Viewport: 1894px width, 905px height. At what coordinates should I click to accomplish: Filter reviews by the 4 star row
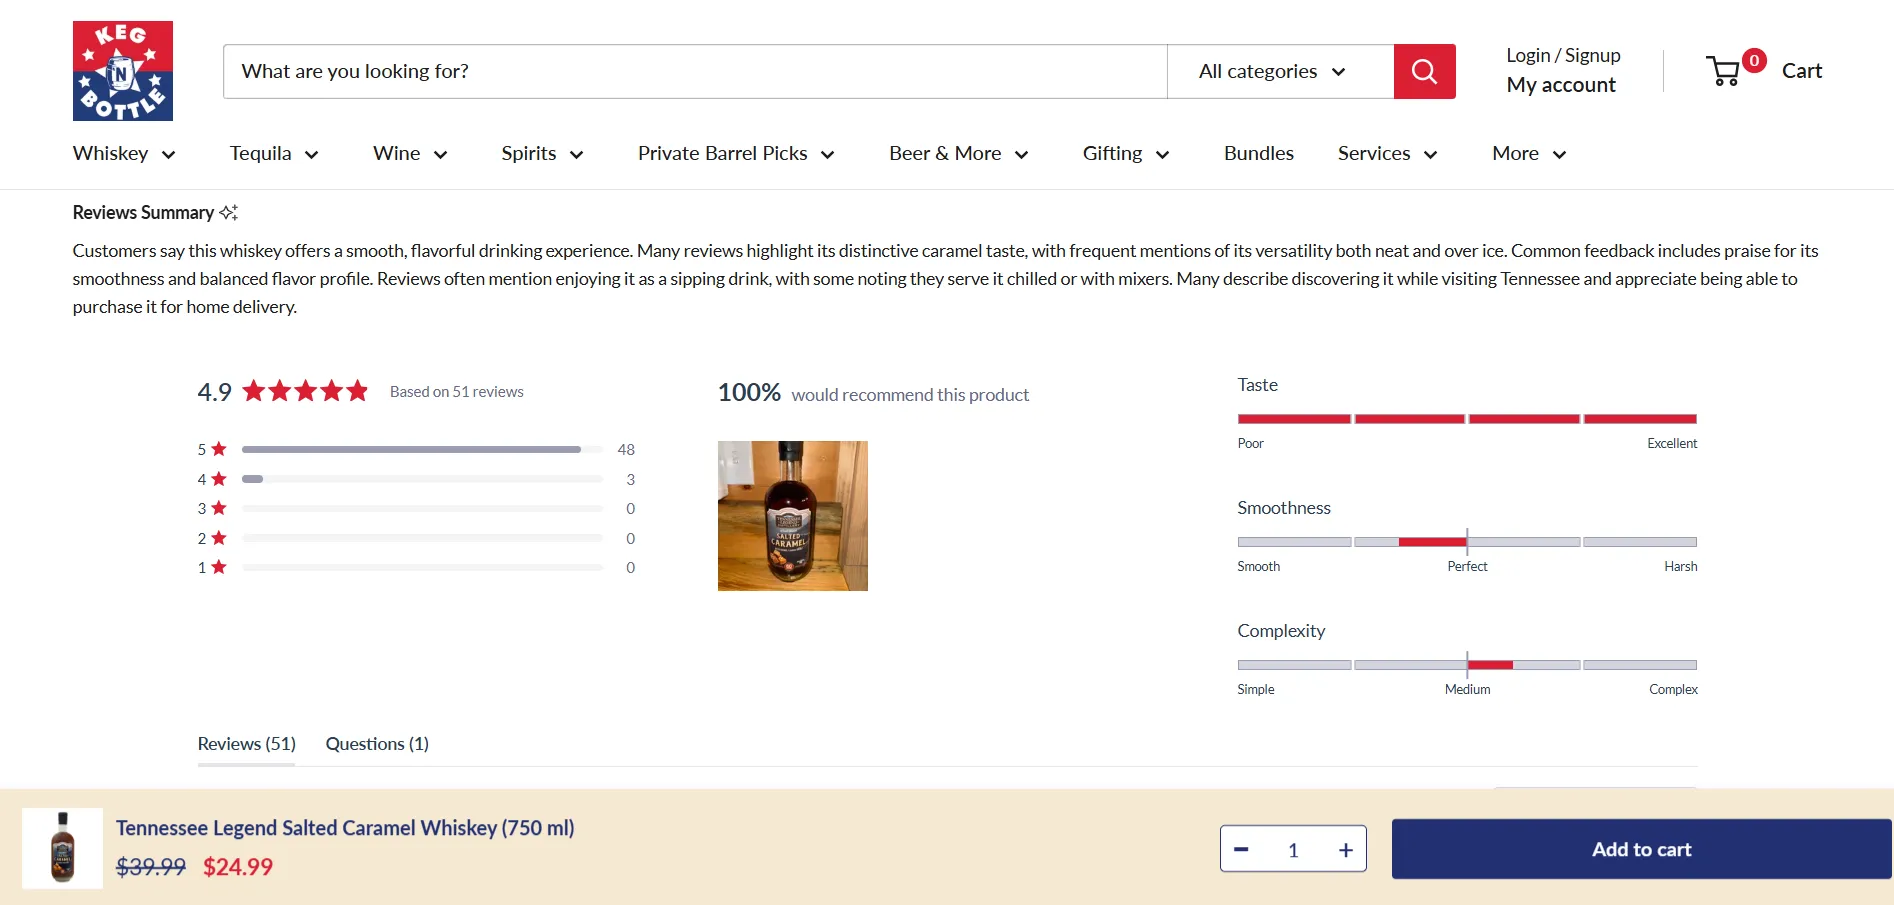pos(416,479)
